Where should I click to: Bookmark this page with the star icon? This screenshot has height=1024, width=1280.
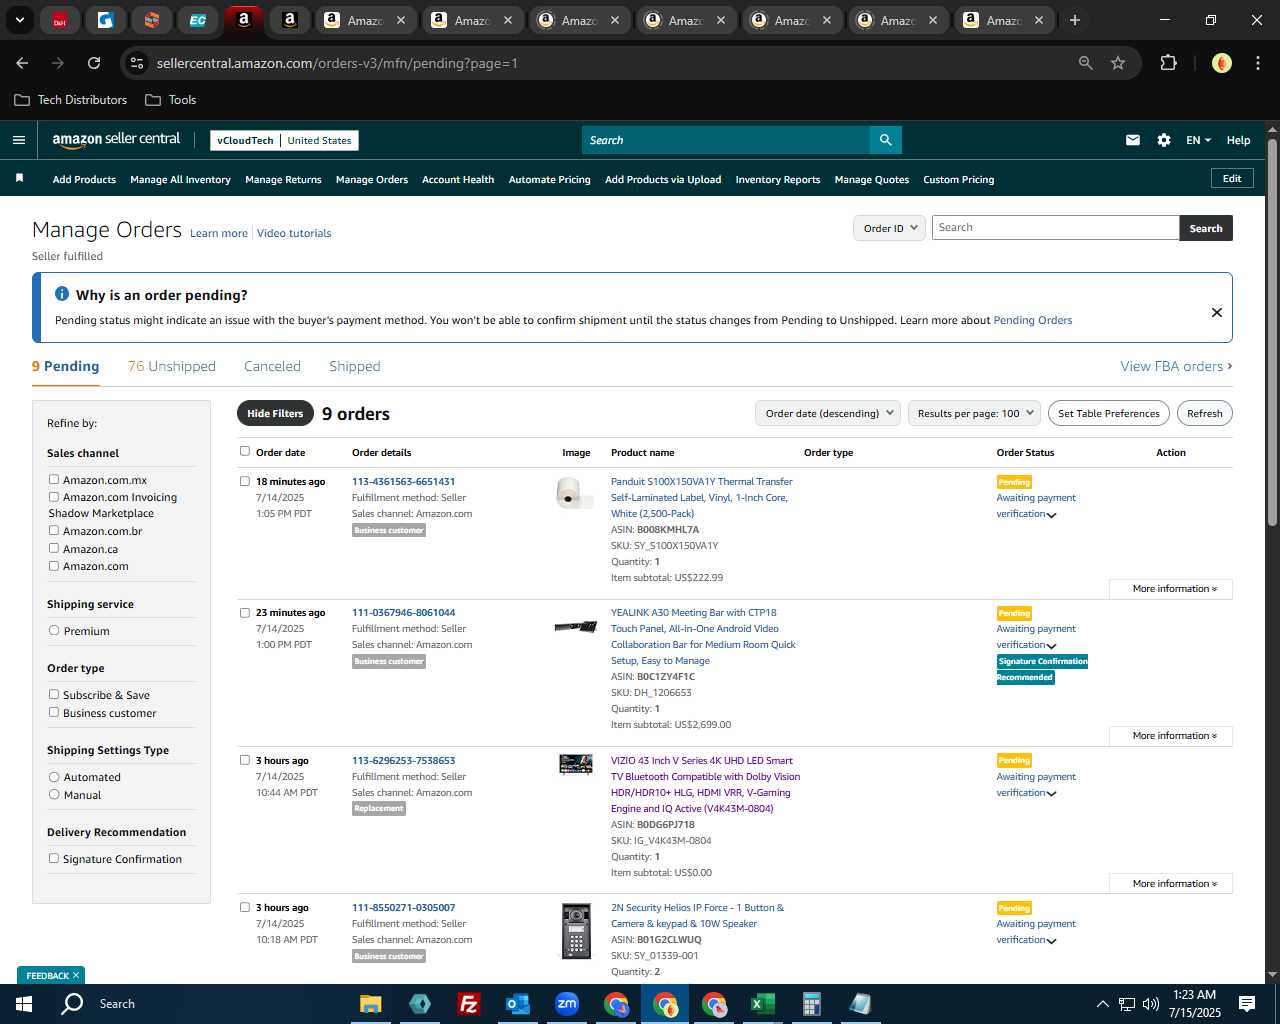point(1118,63)
